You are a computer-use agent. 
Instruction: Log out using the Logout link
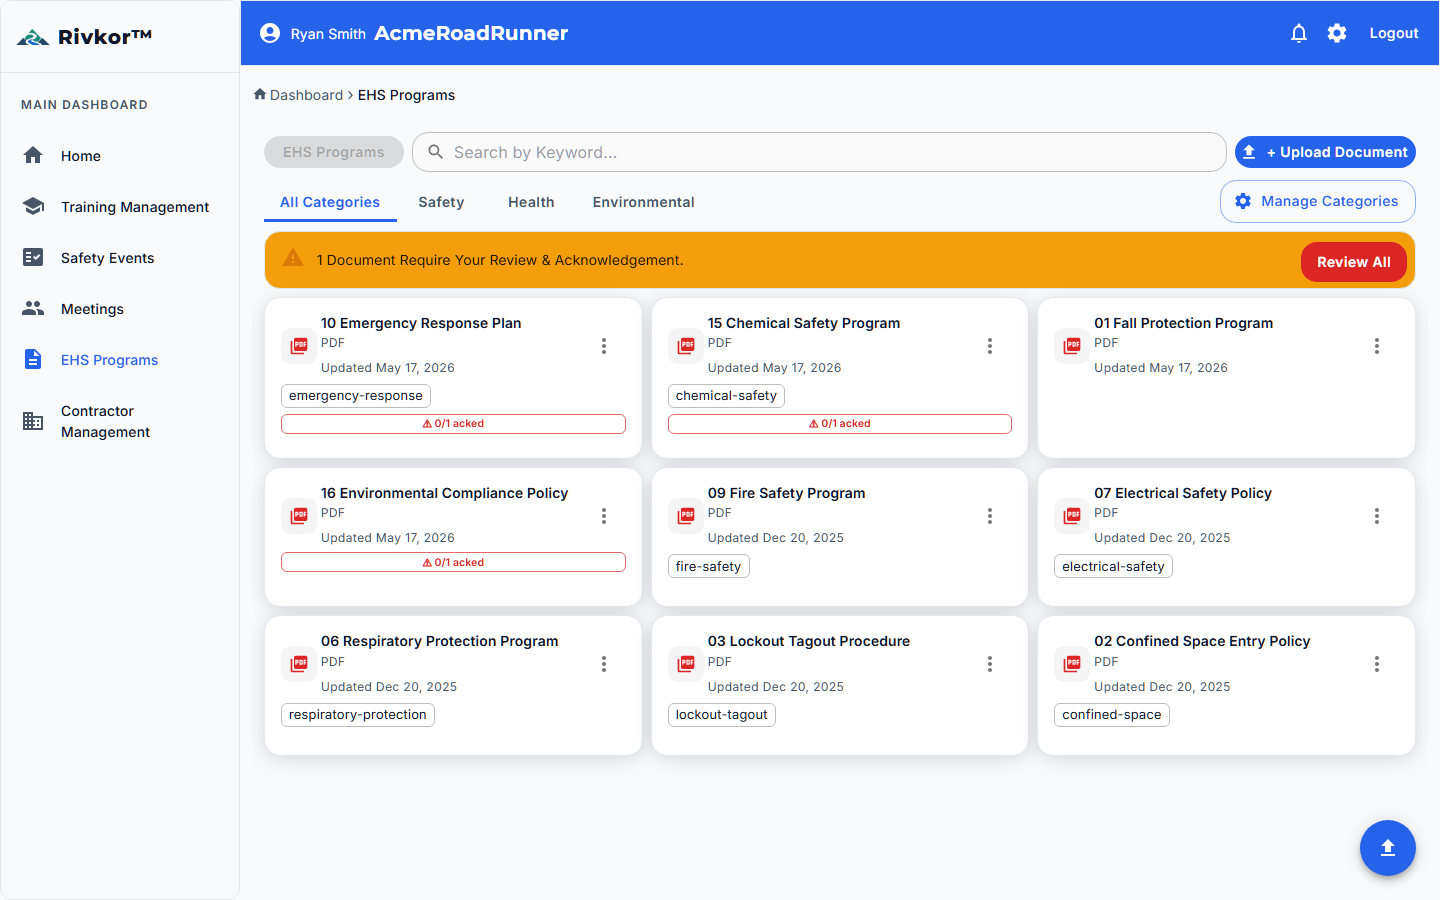(x=1394, y=33)
